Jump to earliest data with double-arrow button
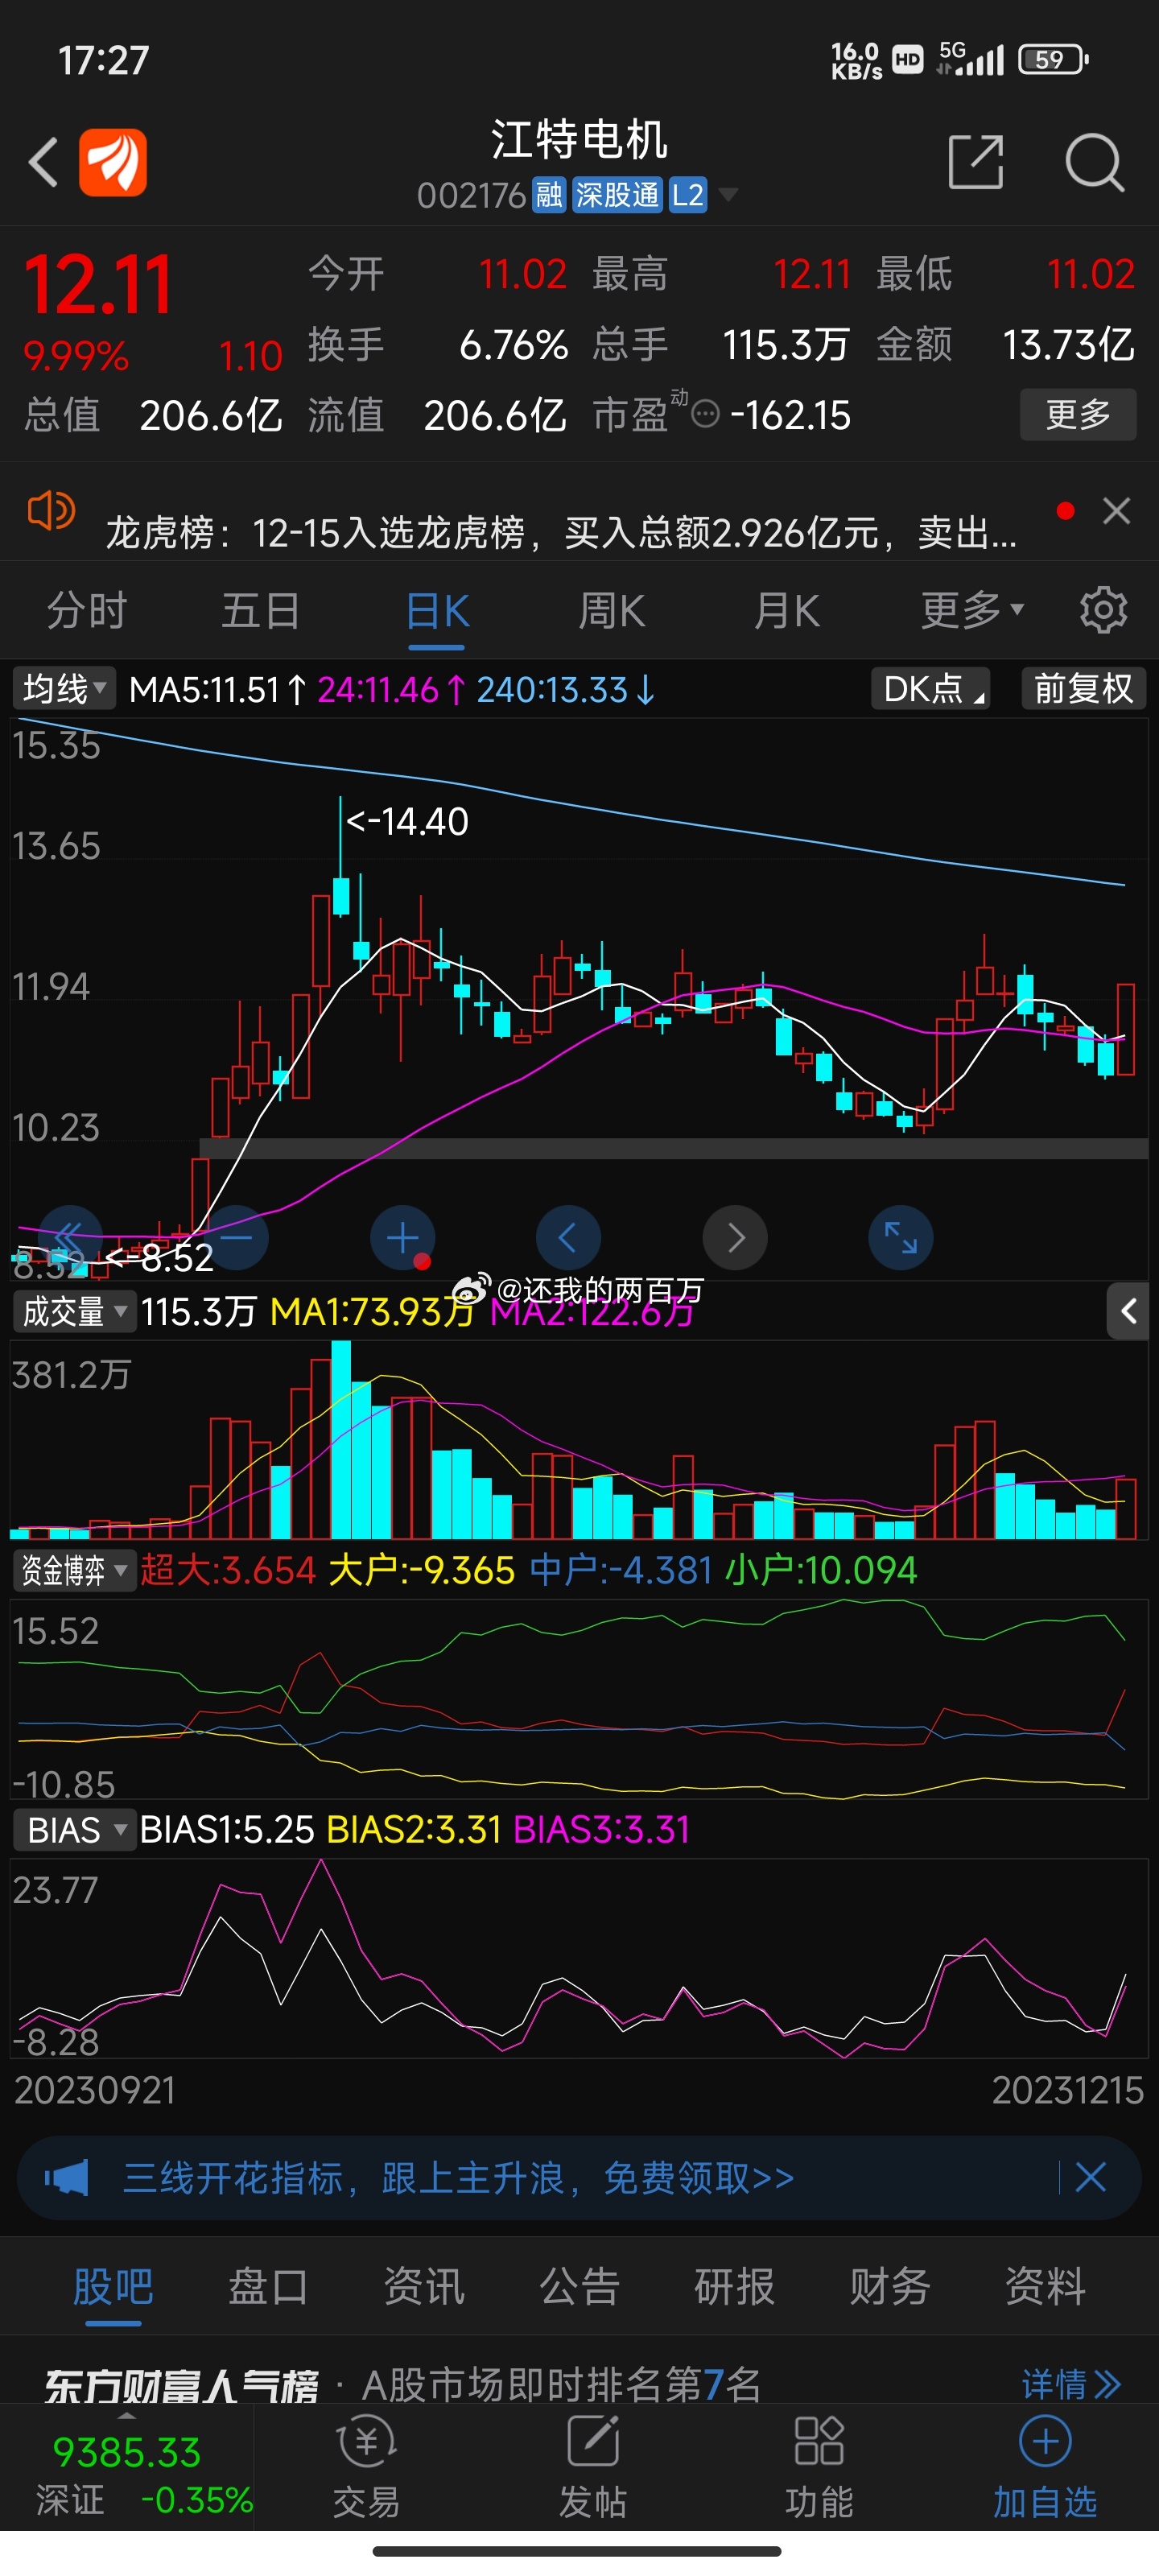The image size is (1159, 2576). (x=70, y=1238)
